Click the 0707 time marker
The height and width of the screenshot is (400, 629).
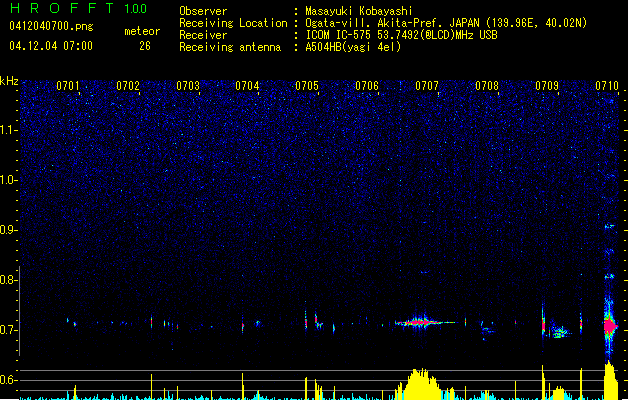(427, 86)
